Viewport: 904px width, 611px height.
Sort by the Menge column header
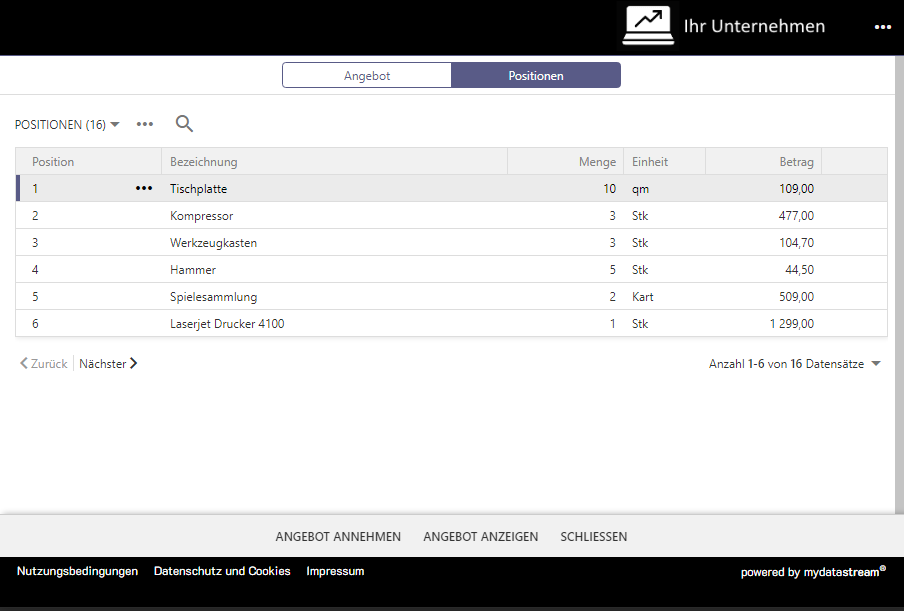[x=566, y=161]
